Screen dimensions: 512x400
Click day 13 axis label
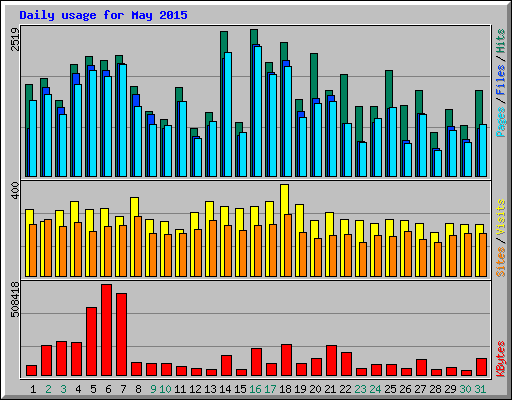(x=210, y=389)
